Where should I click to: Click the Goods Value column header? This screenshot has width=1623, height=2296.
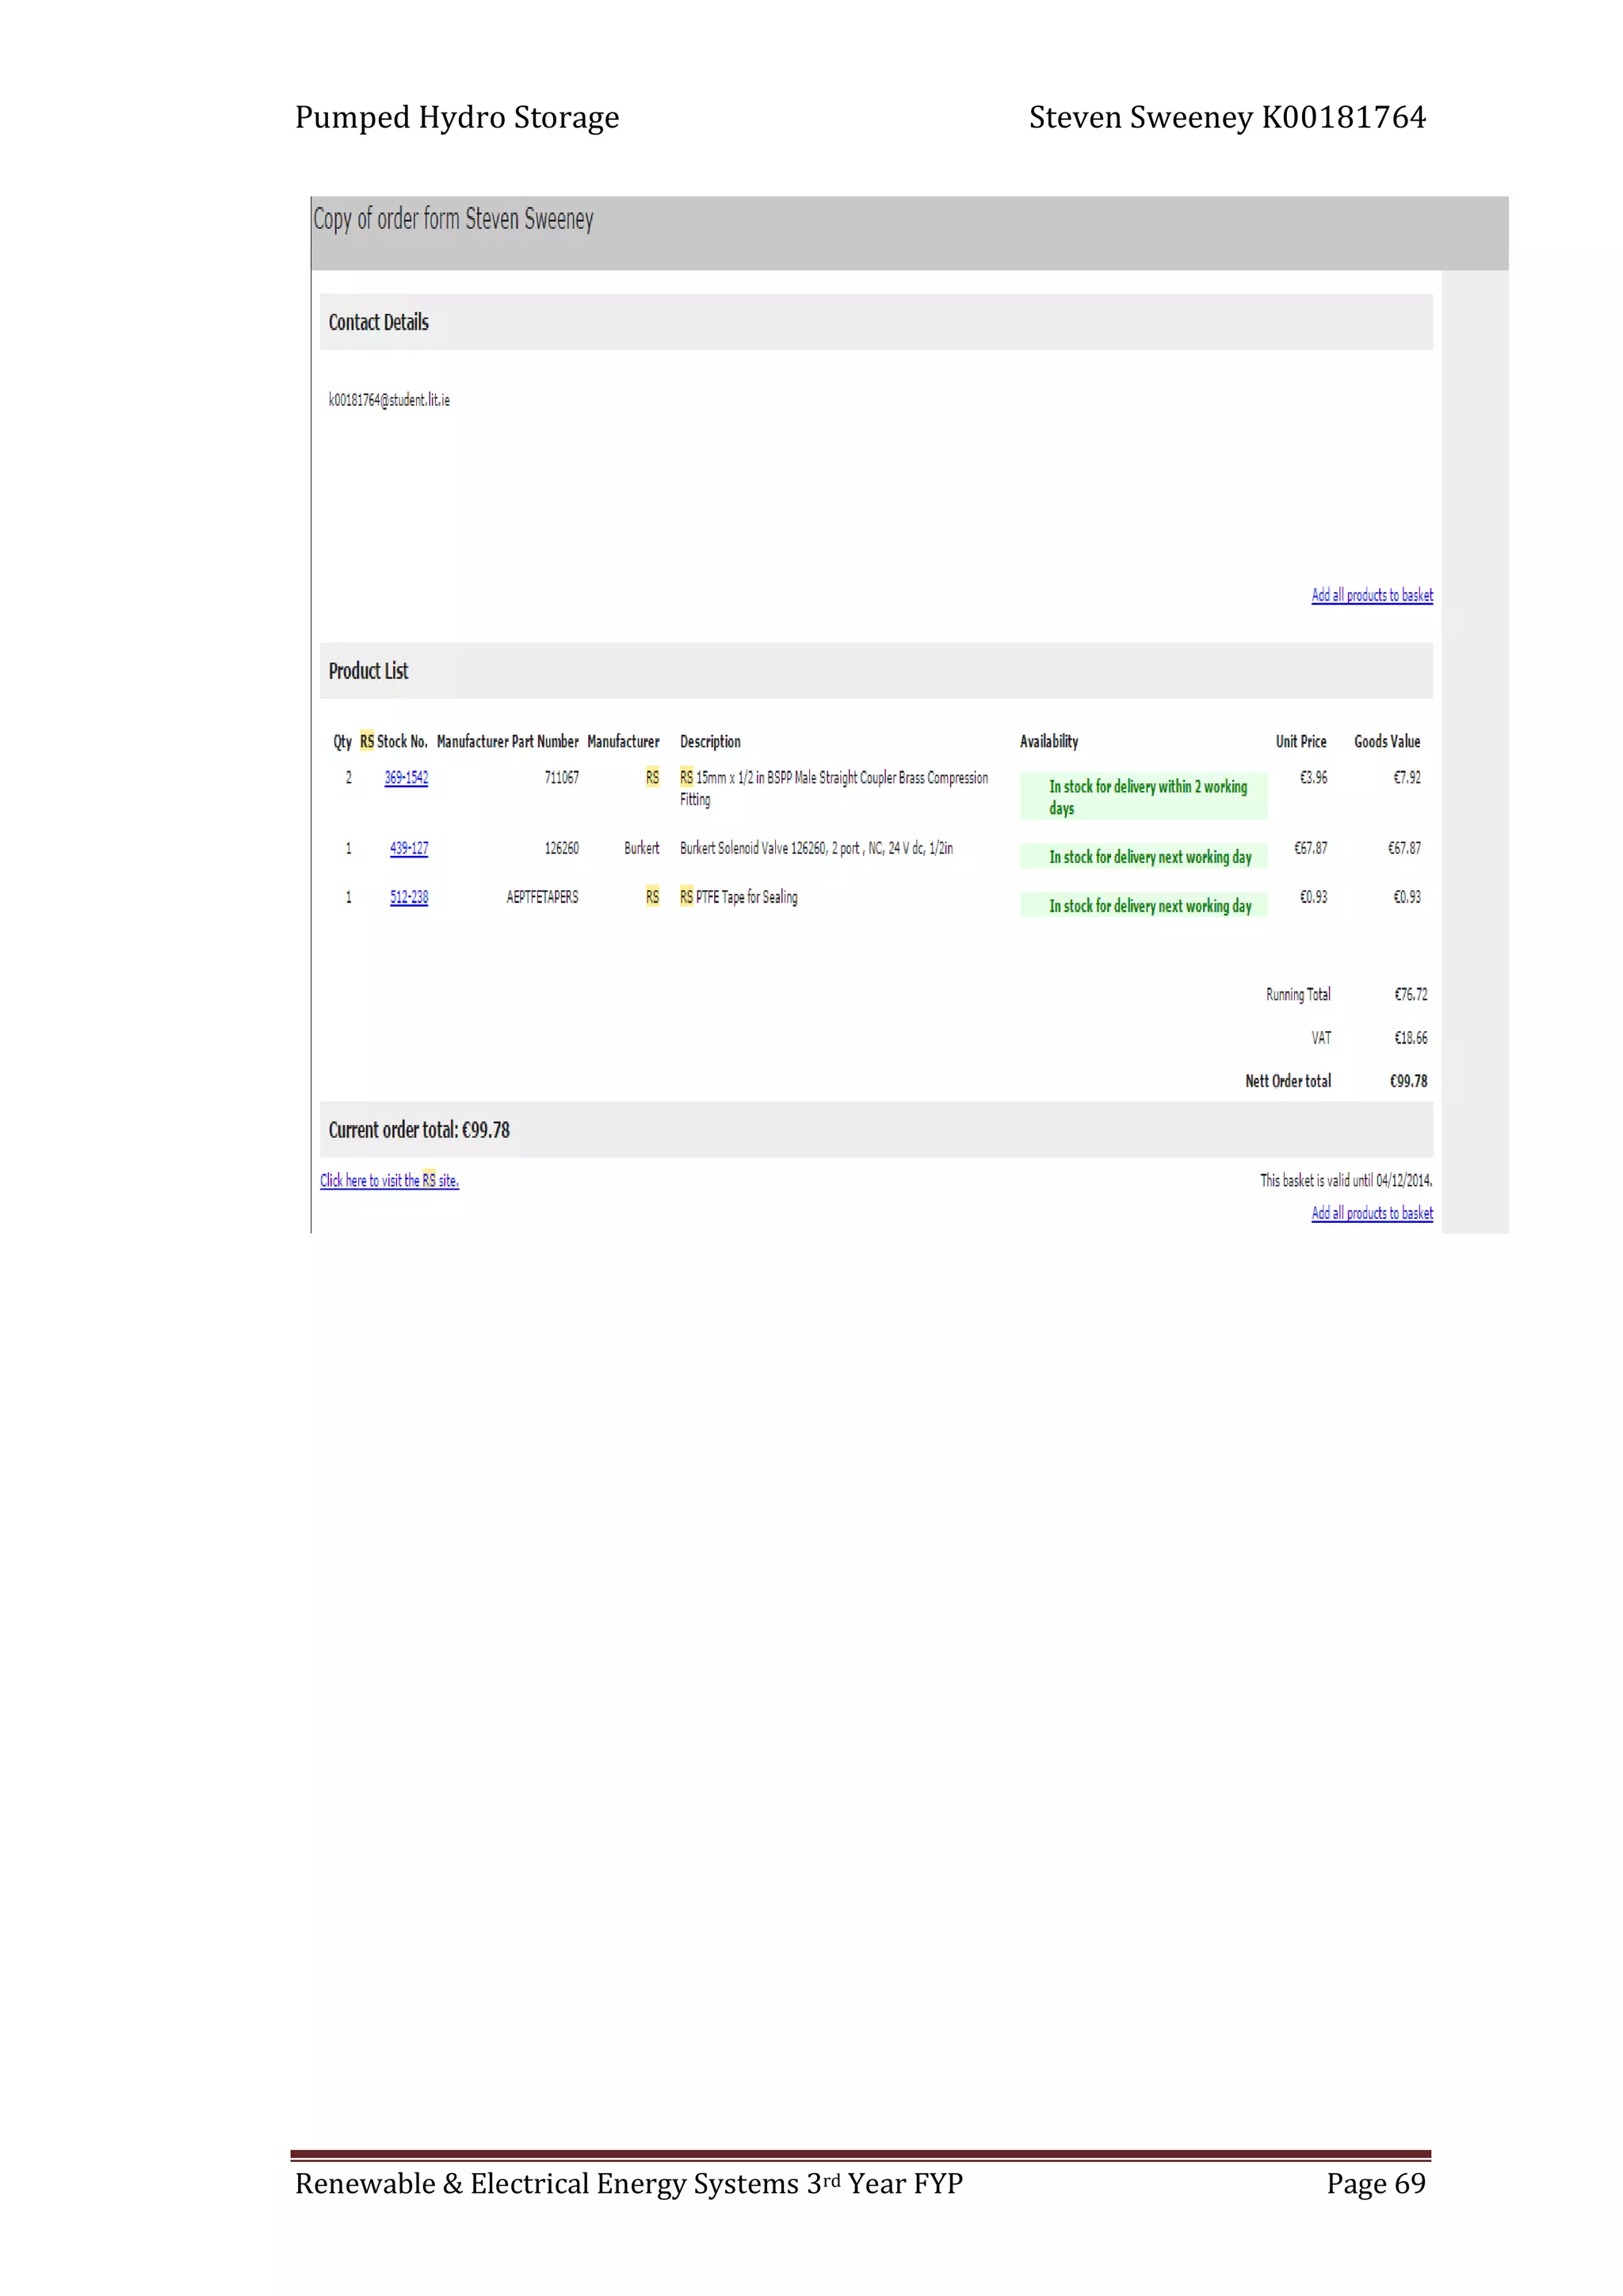pyautogui.click(x=1386, y=742)
